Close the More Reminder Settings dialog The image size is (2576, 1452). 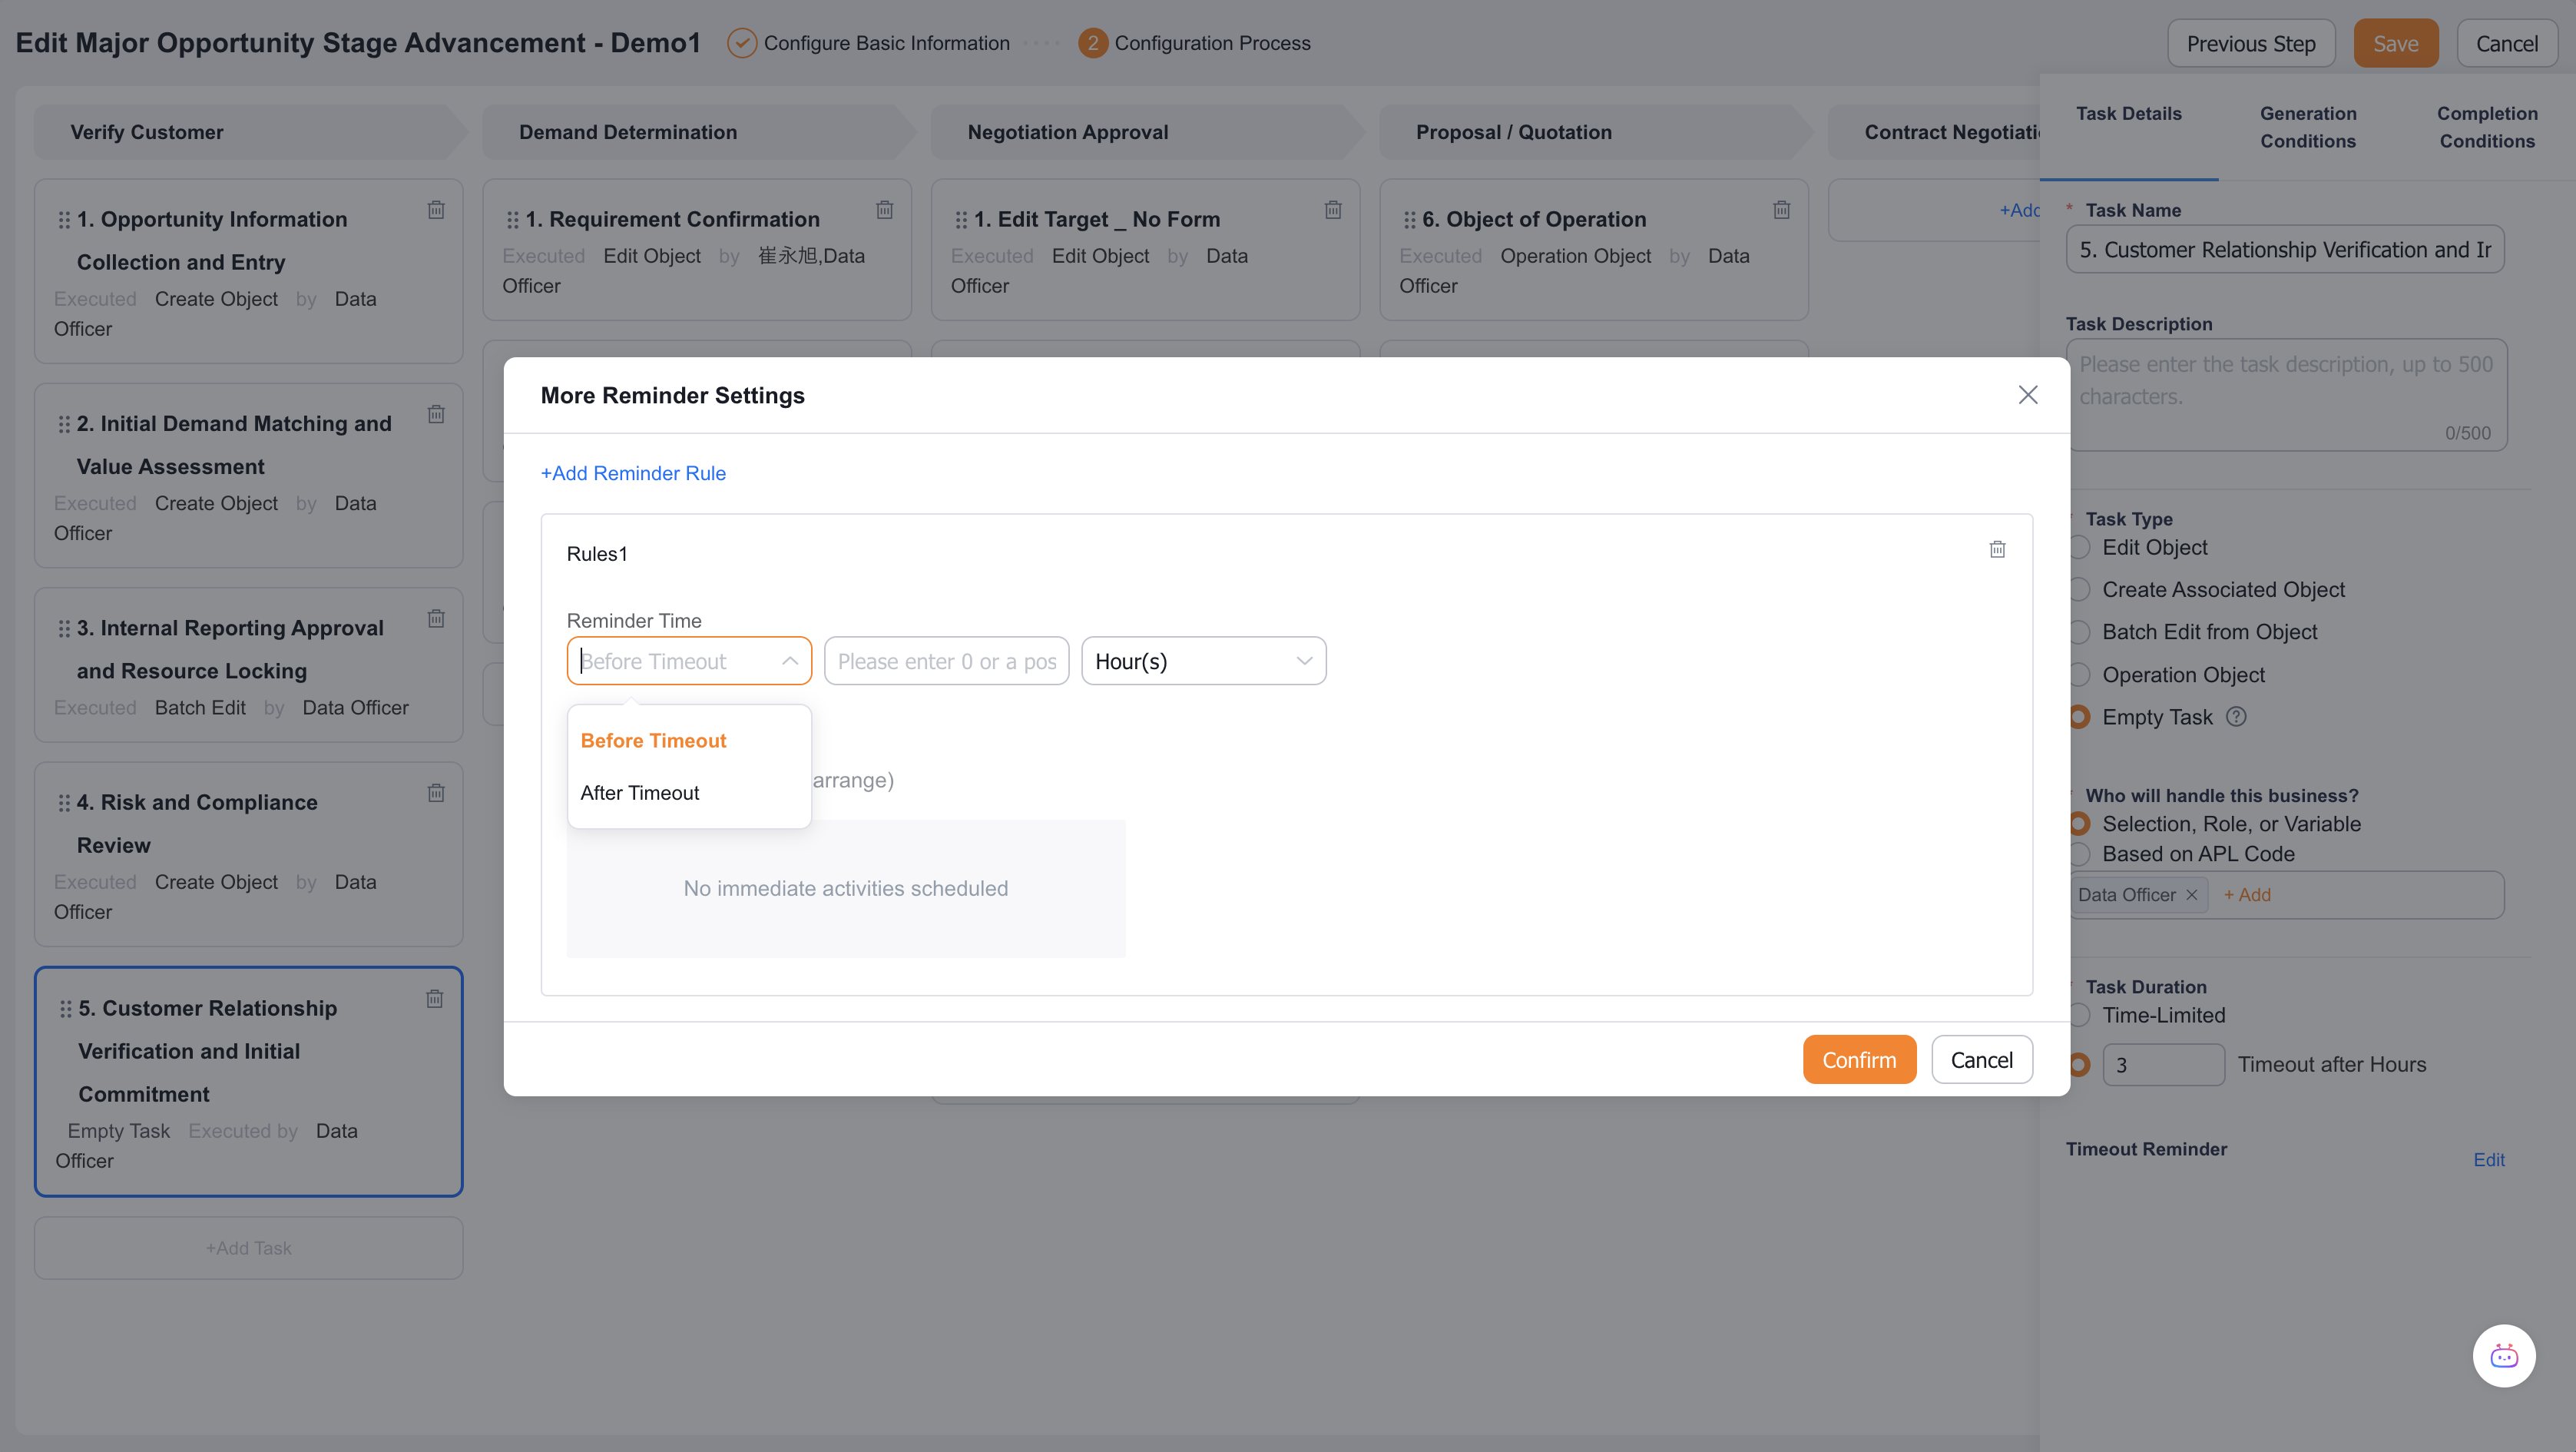pyautogui.click(x=2028, y=395)
